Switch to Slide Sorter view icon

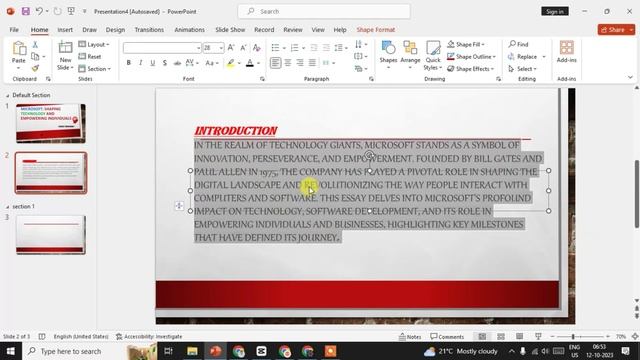point(501,336)
